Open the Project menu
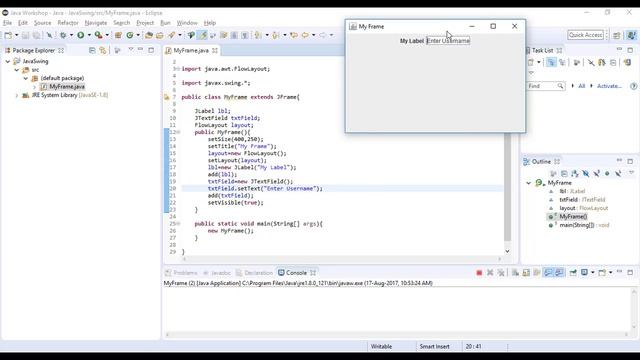The image size is (640, 360). coord(145,23)
